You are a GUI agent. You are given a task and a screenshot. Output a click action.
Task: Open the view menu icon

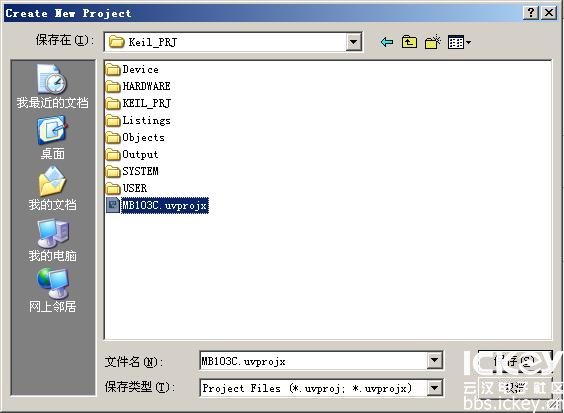[459, 42]
